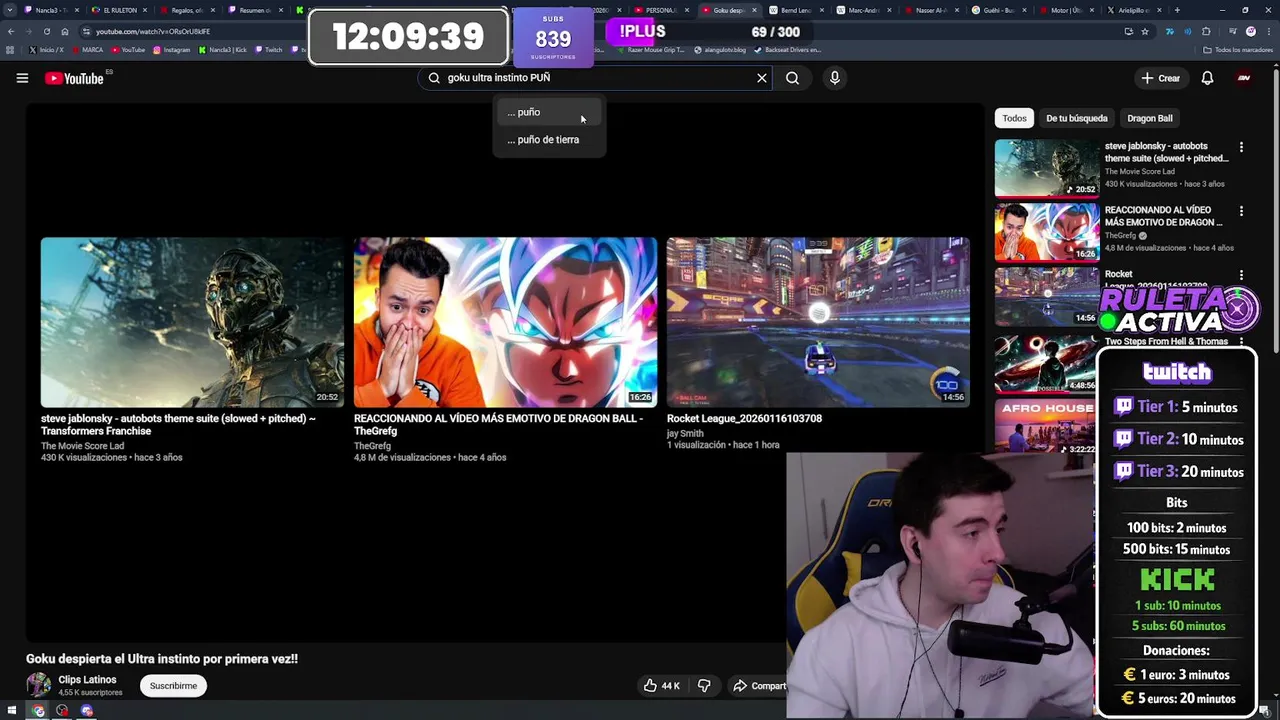Open the alangulotv.blog bookmark
Screen dimensions: 1280x720
point(721,50)
